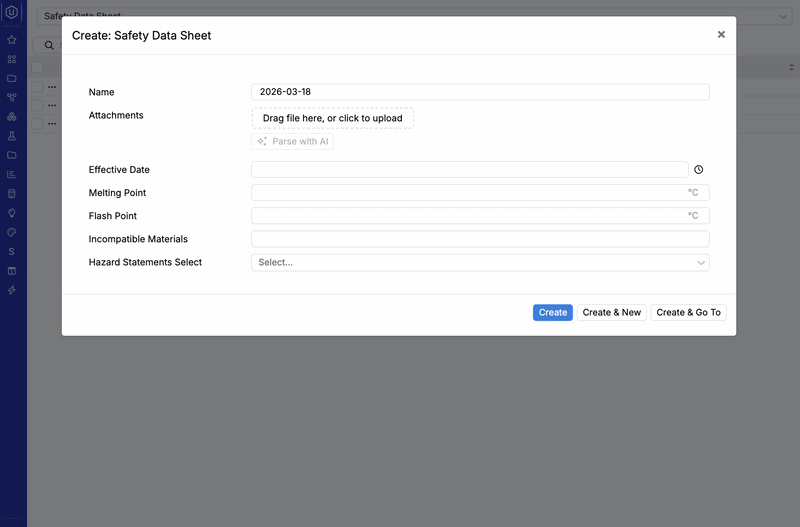
Task: Expand the Hazard Statements dropdown chevron
Action: click(x=701, y=263)
